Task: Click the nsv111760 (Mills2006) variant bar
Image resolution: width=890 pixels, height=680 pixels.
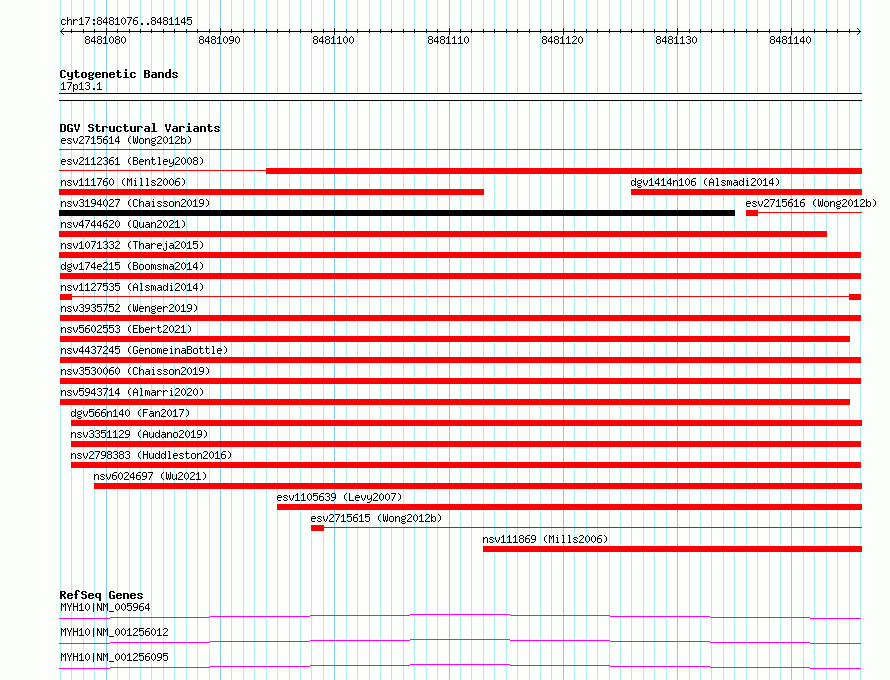Action: tap(271, 192)
